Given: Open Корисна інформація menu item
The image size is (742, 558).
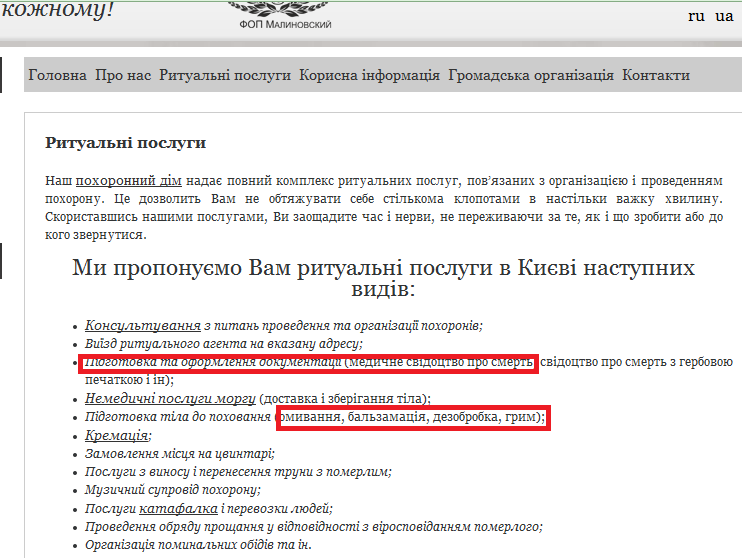Looking at the screenshot, I should (x=369, y=75).
